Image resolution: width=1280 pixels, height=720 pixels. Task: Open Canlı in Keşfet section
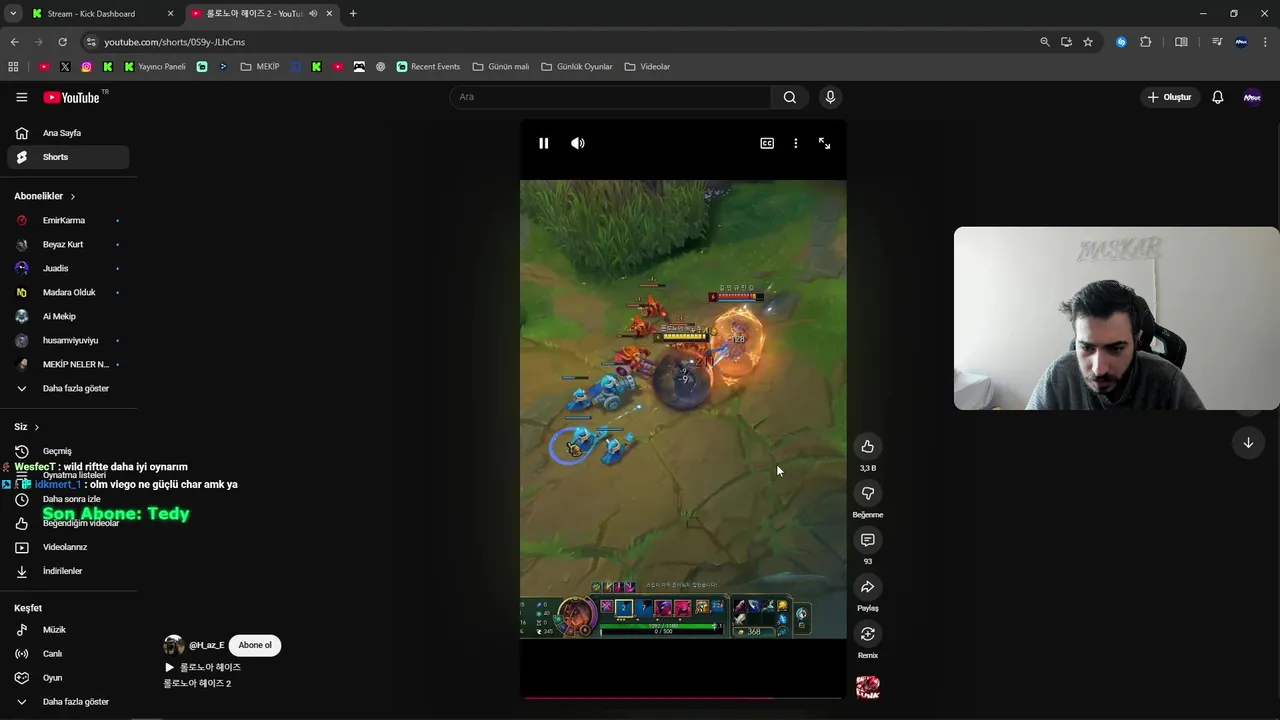click(x=68, y=654)
